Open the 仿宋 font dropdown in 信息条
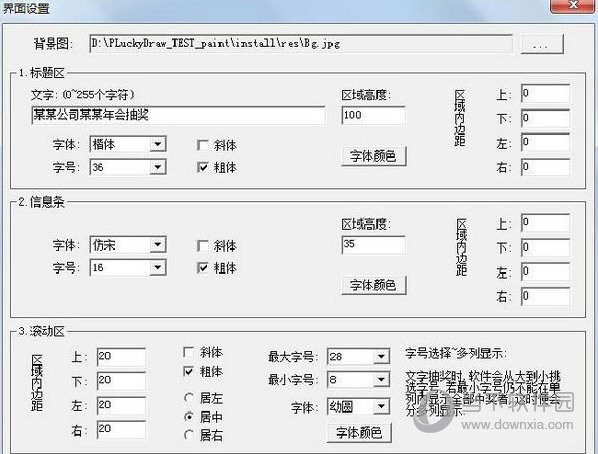The image size is (598, 454). 158,245
